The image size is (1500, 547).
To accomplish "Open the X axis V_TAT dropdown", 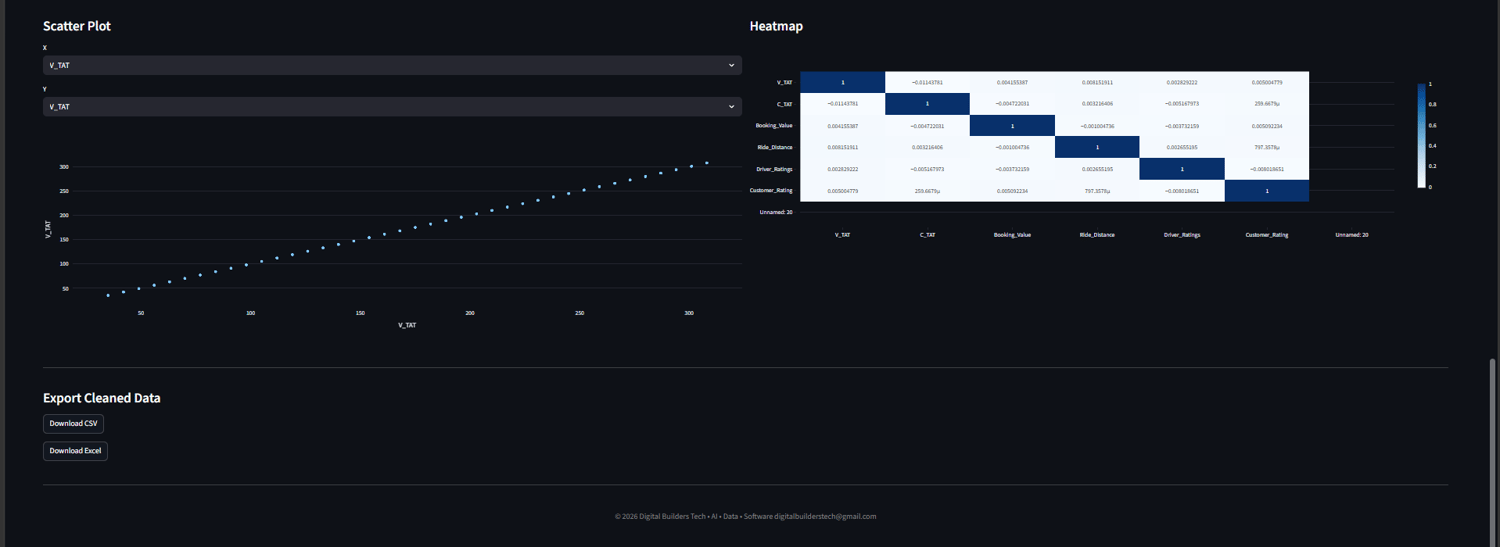I will coord(392,65).
